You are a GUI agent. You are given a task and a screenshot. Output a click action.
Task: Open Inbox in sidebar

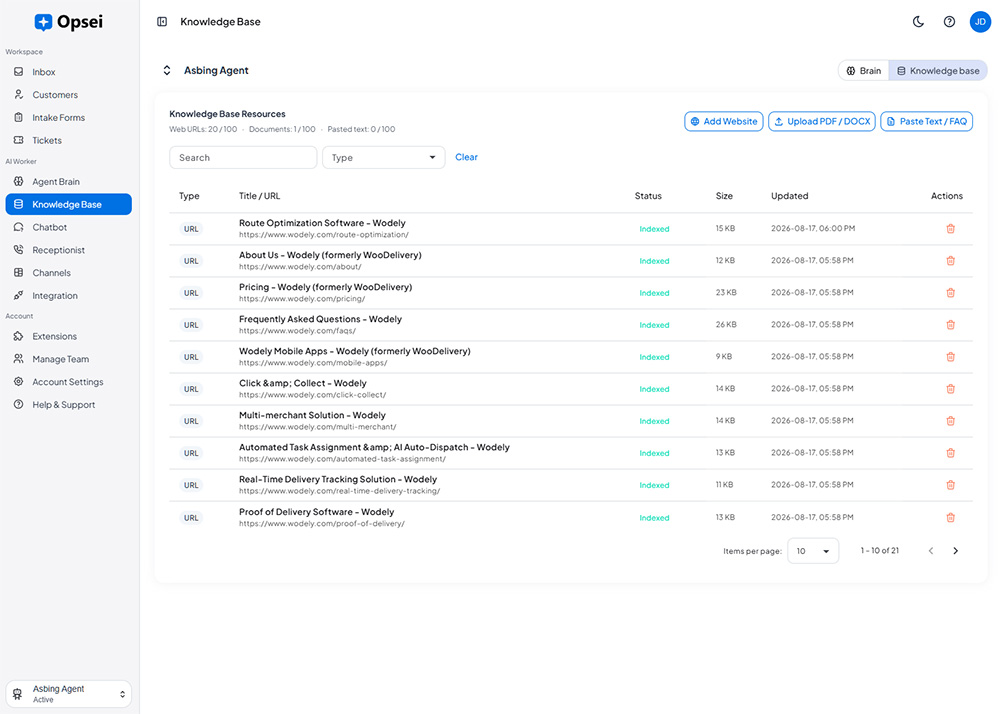coord(68,72)
